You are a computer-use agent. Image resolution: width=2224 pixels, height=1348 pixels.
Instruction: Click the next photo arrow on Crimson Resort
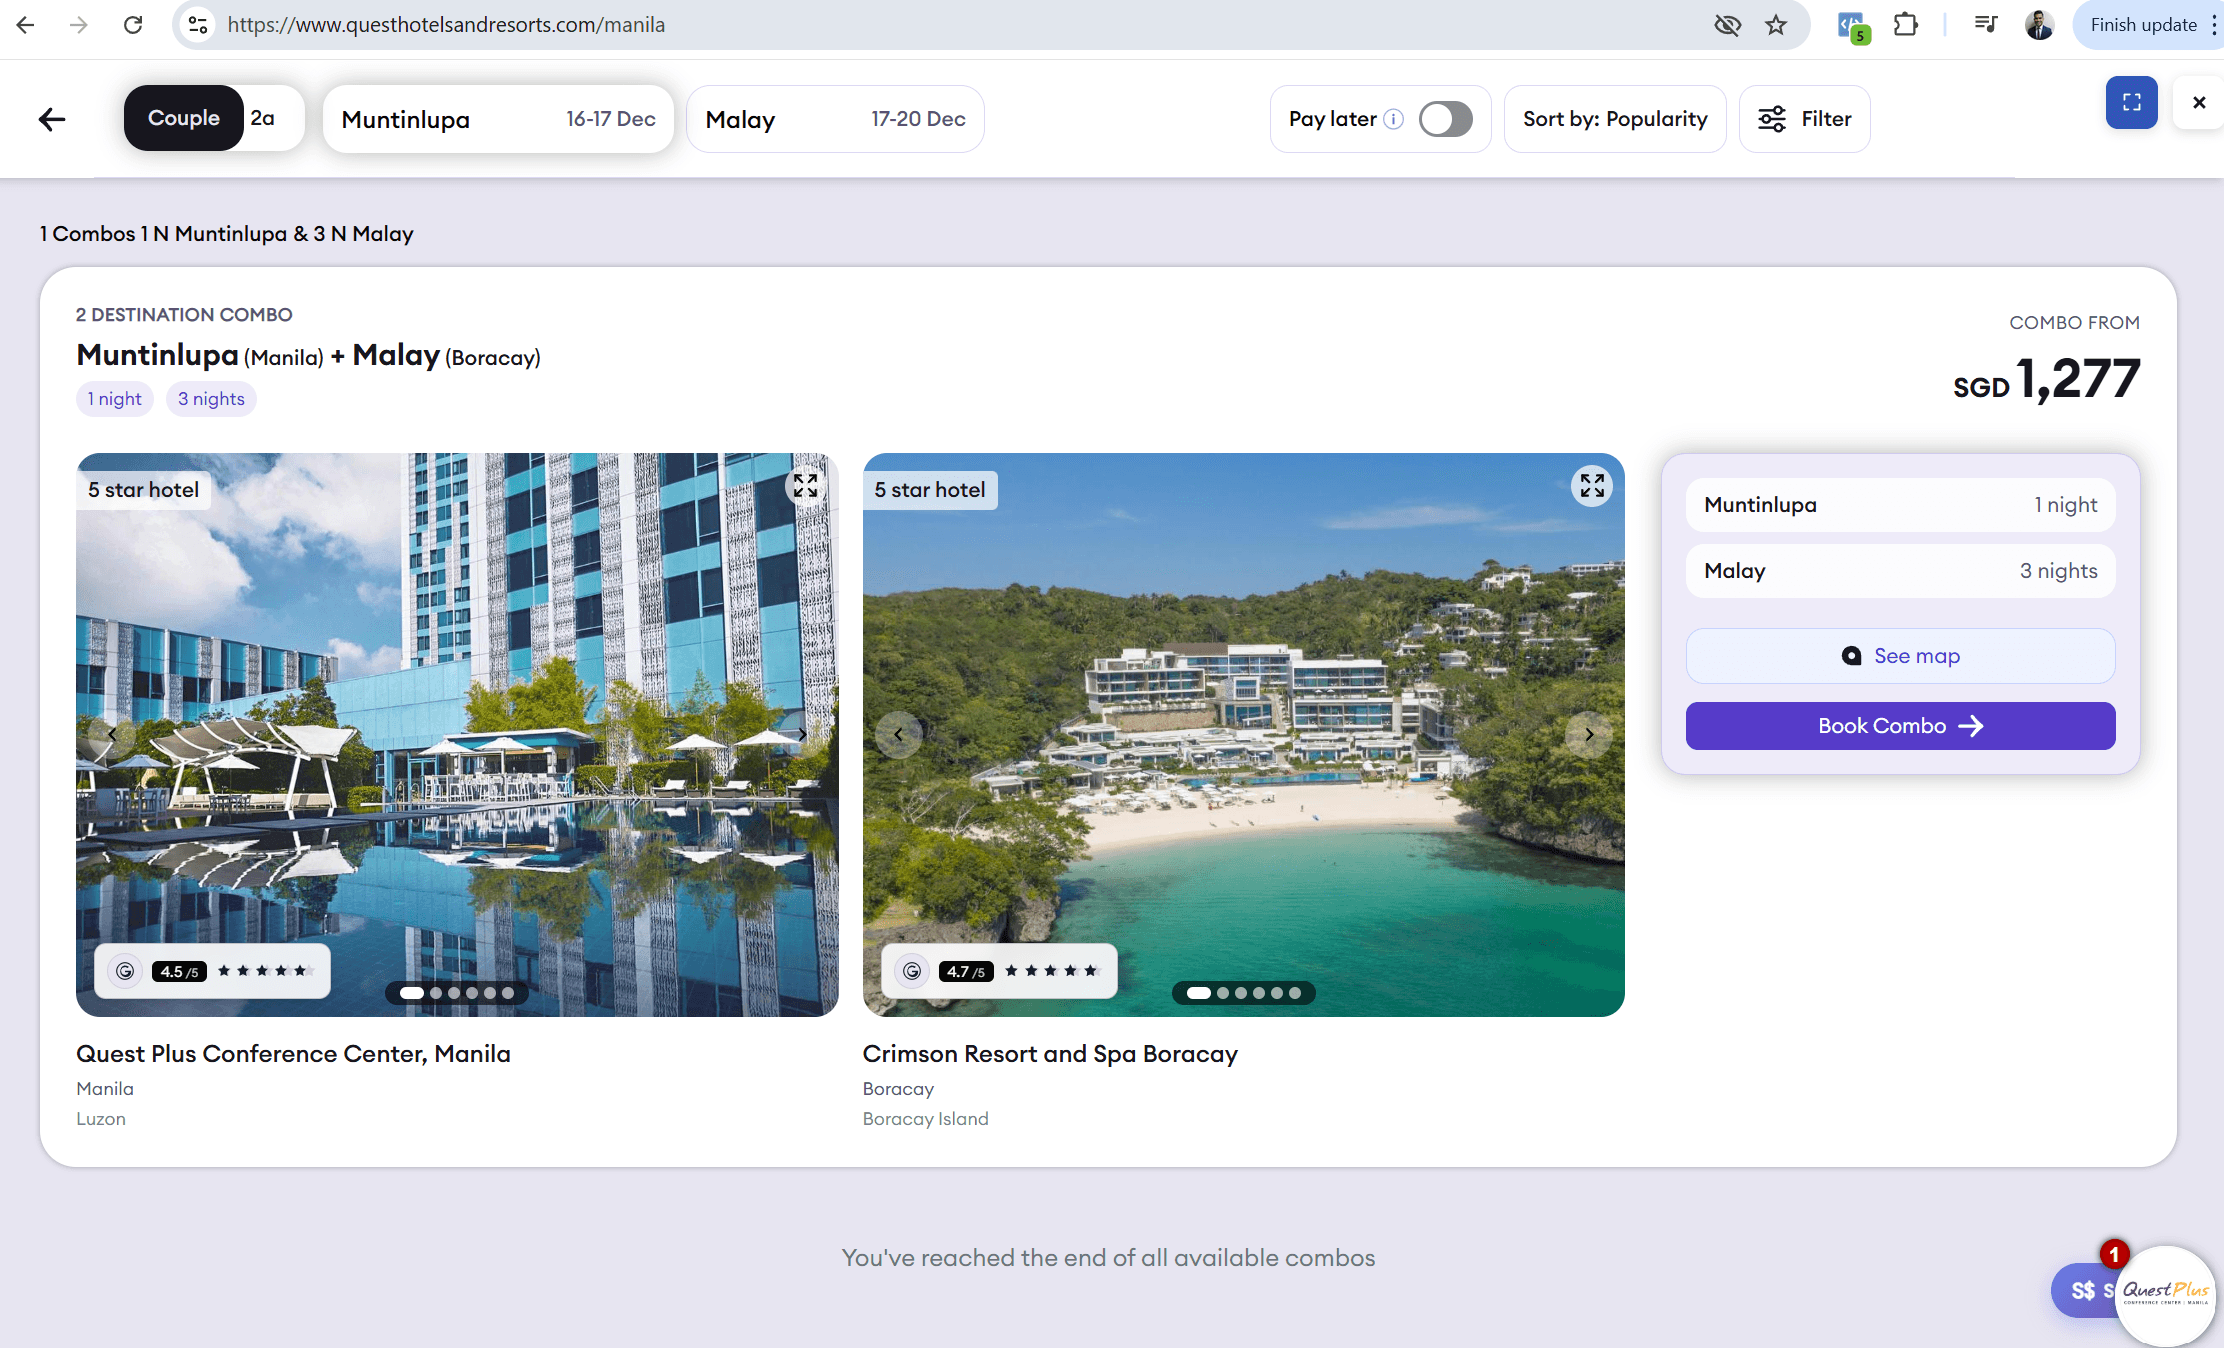tap(1588, 734)
